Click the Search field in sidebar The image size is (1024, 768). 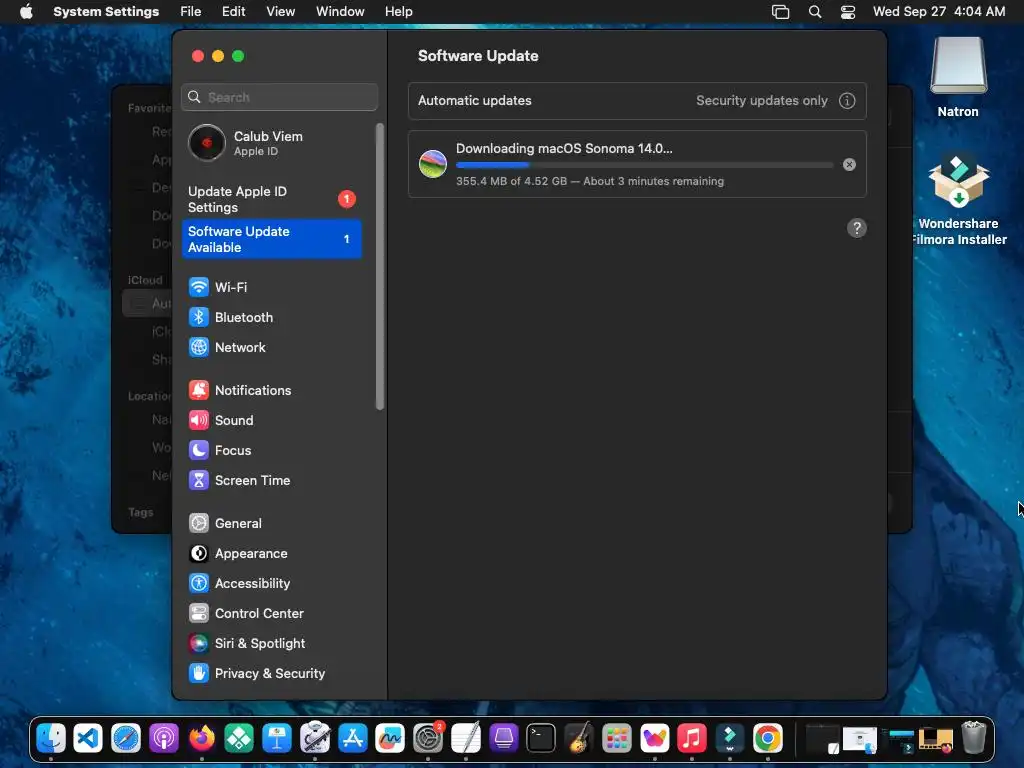point(280,97)
